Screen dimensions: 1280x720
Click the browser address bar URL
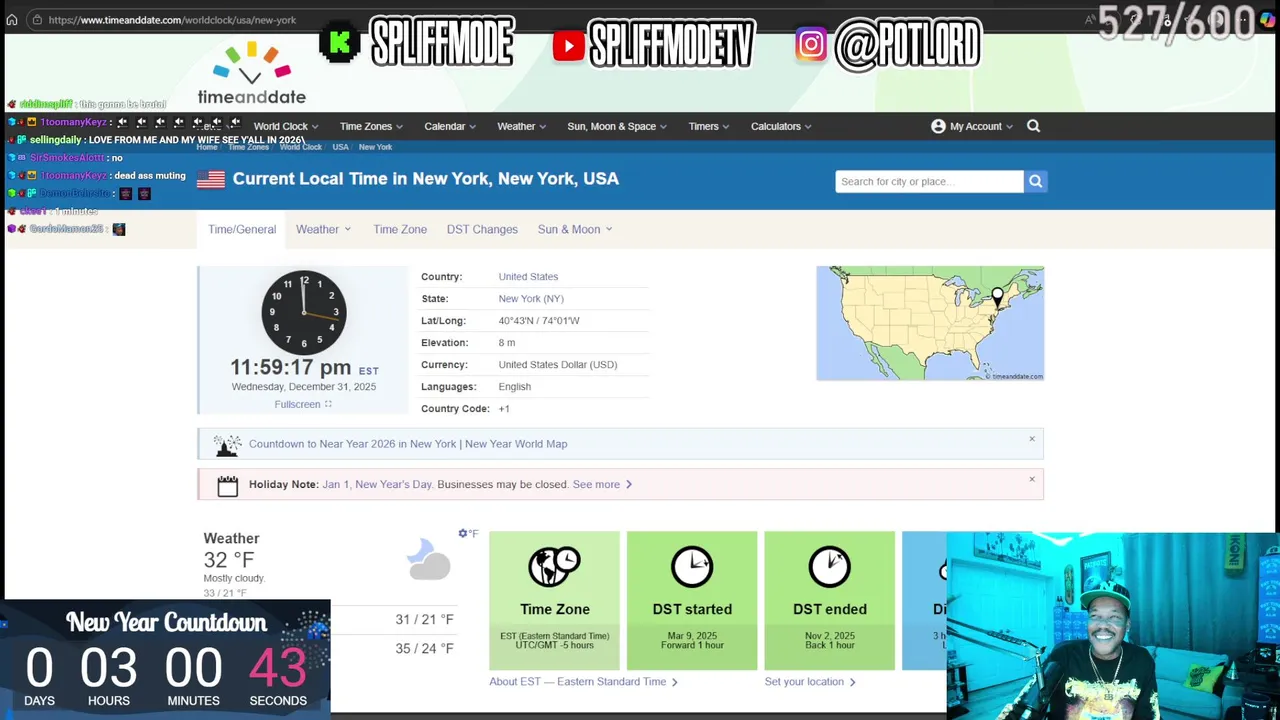pos(172,20)
